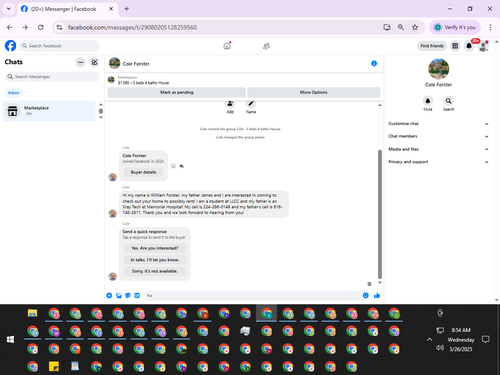Click the conversation vertical scrollbar
Image resolution: width=500 pixels, height=375 pixels.
(x=380, y=214)
